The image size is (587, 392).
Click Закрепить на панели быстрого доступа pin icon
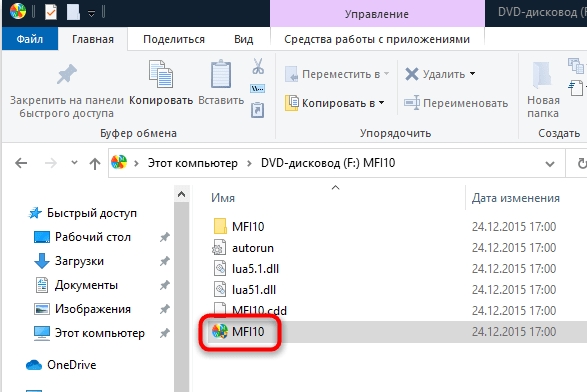pos(67,74)
